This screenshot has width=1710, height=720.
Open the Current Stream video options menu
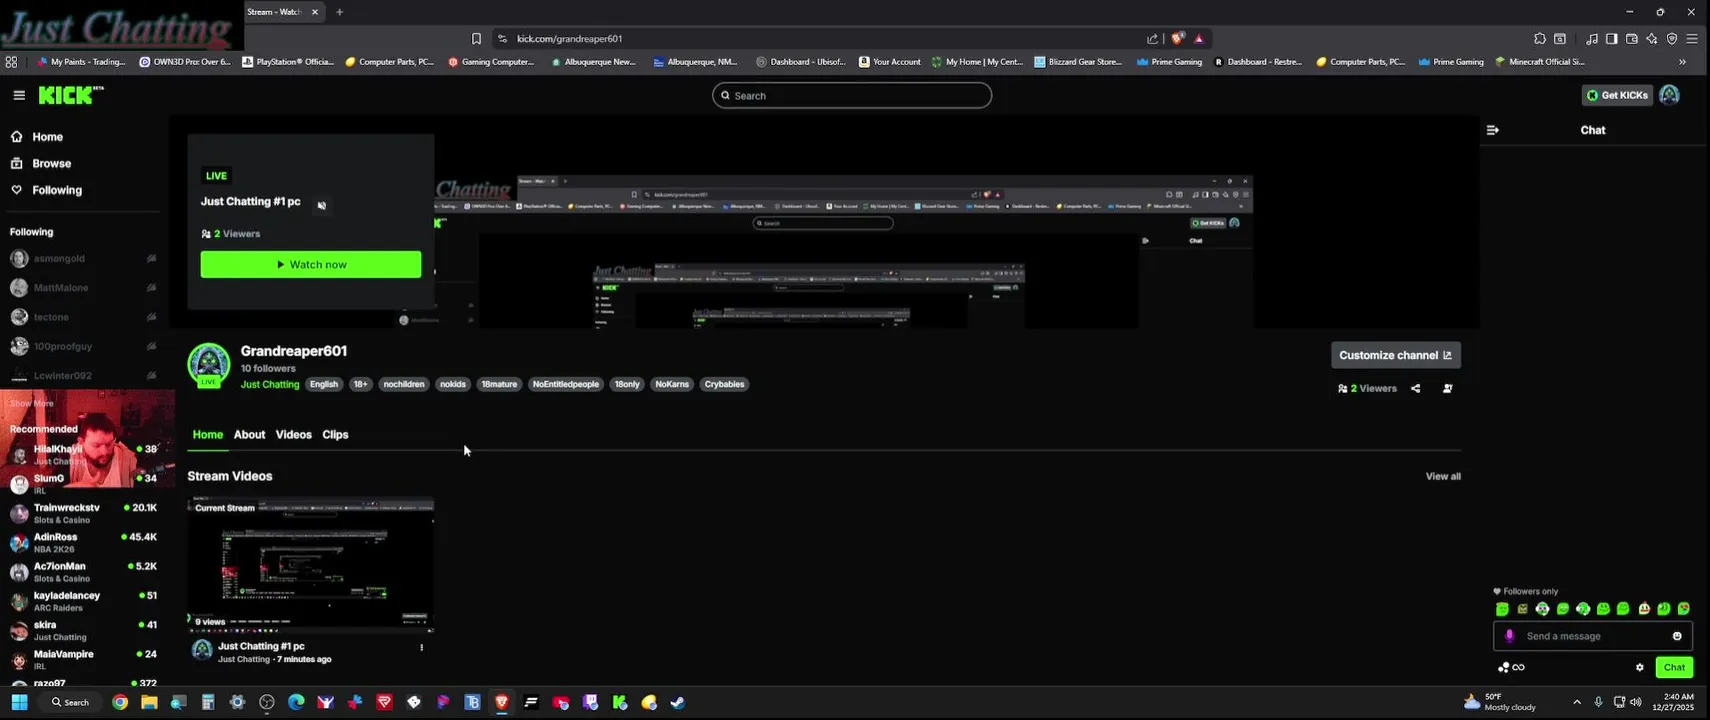pos(421,647)
